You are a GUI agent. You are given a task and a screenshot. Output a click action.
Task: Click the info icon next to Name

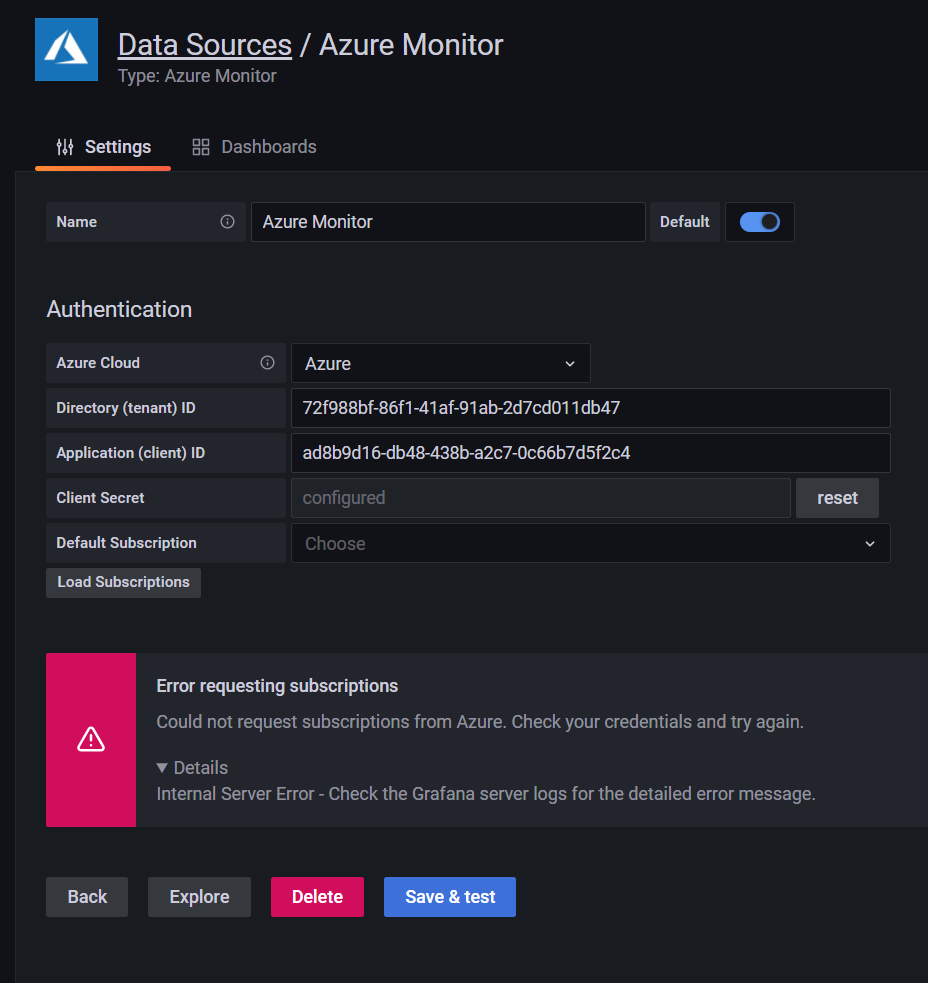click(227, 222)
